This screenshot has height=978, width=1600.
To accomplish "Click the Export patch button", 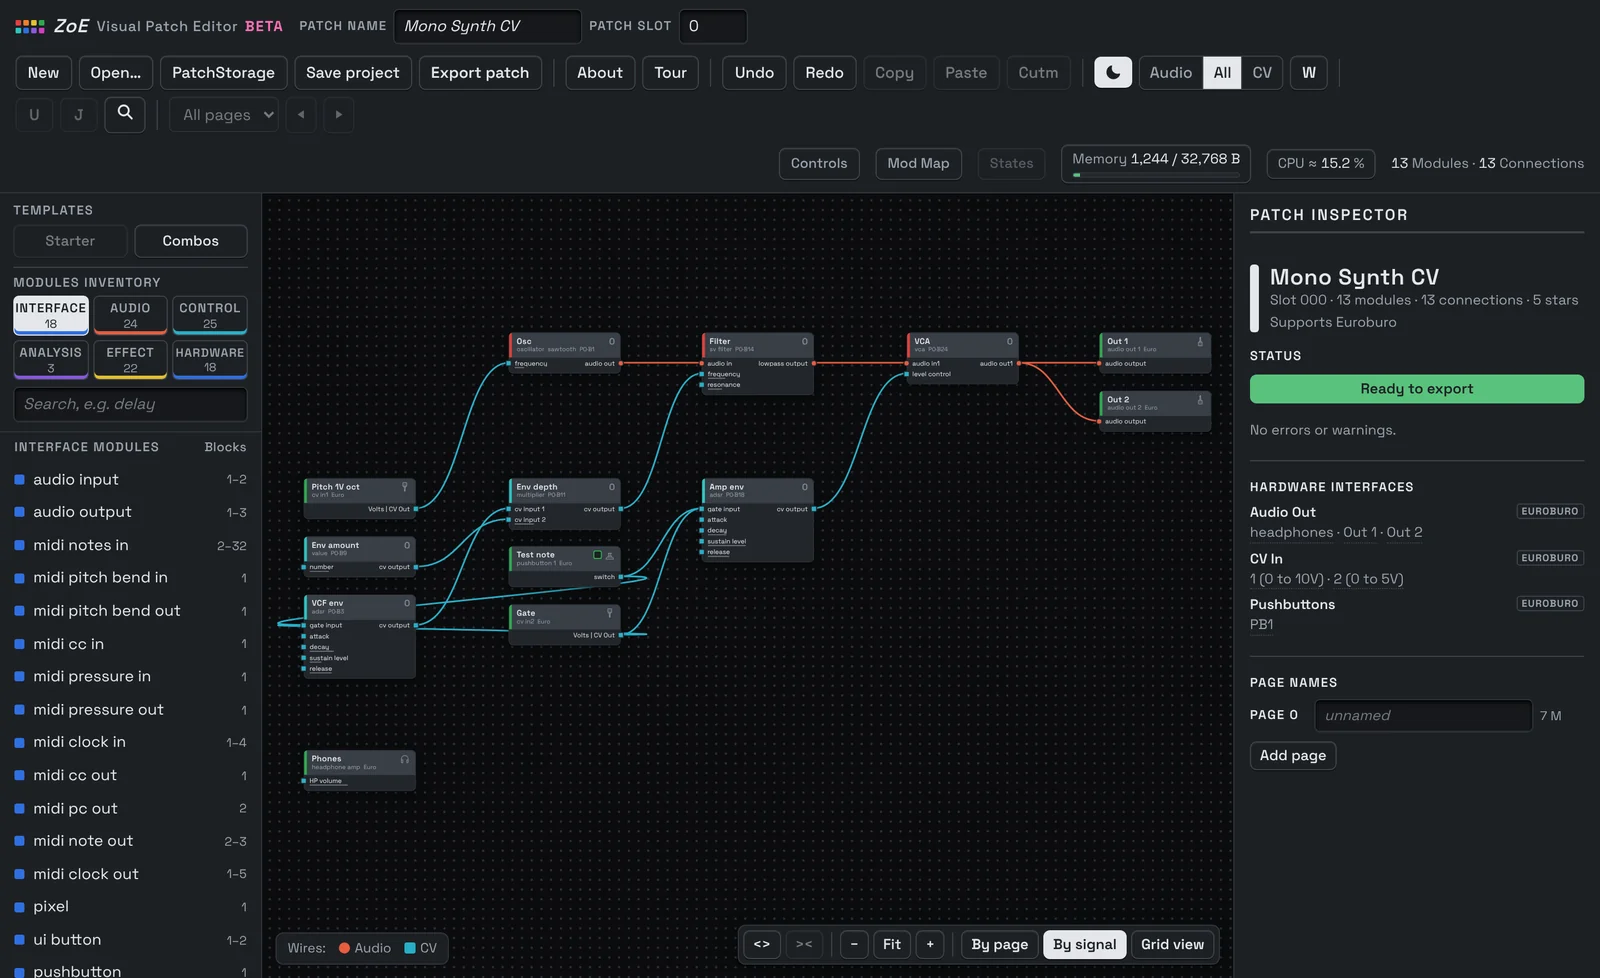I will [x=480, y=72].
